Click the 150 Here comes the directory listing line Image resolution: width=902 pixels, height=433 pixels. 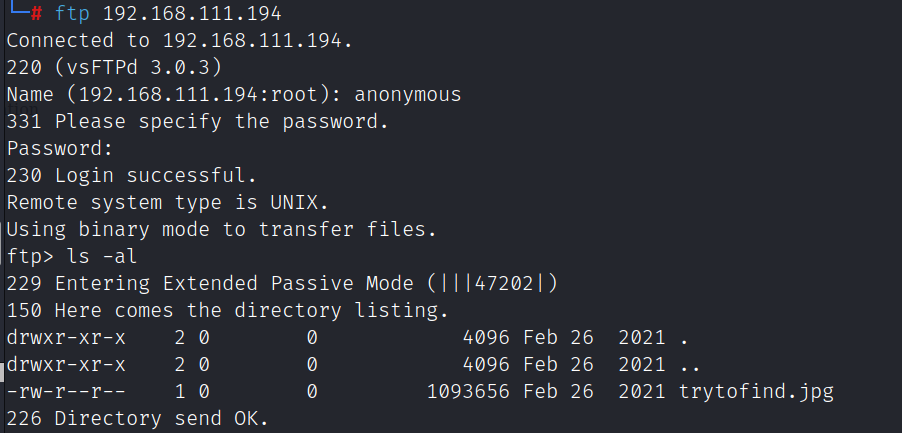225,311
